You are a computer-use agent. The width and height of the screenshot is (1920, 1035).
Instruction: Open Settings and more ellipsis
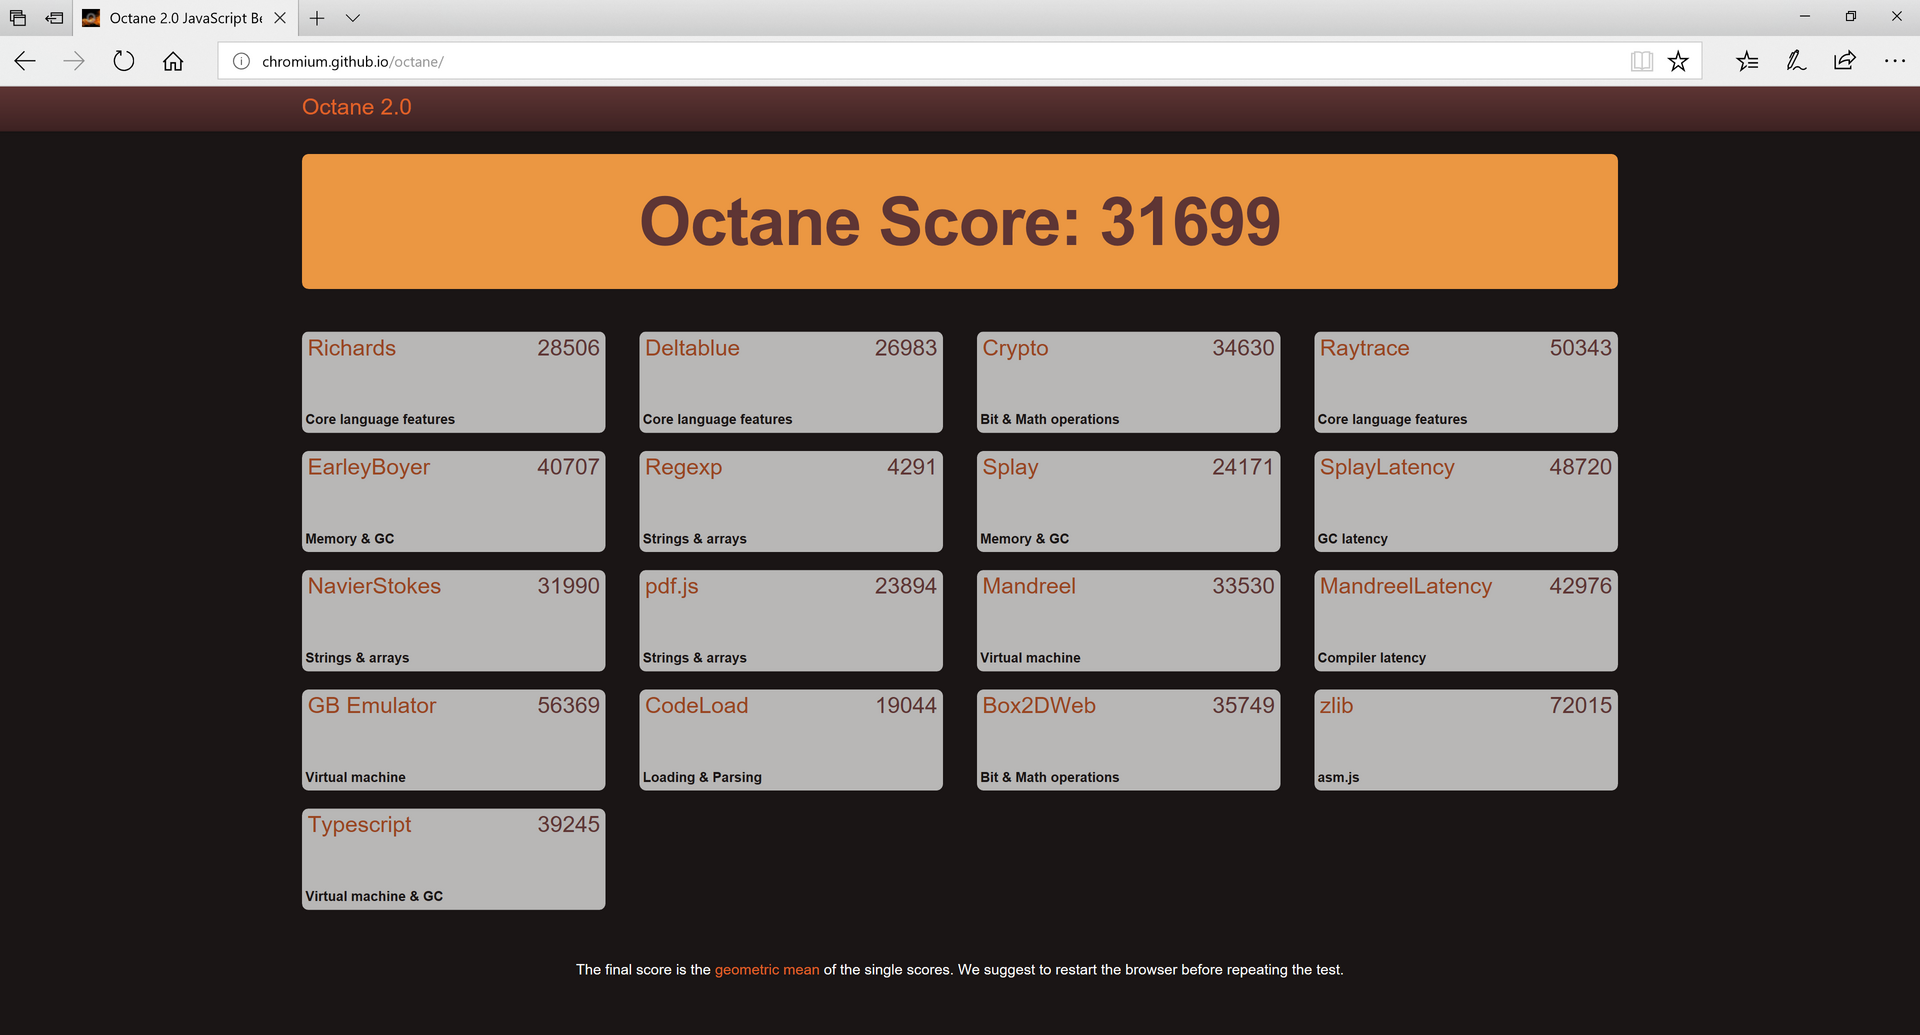[x=1895, y=61]
